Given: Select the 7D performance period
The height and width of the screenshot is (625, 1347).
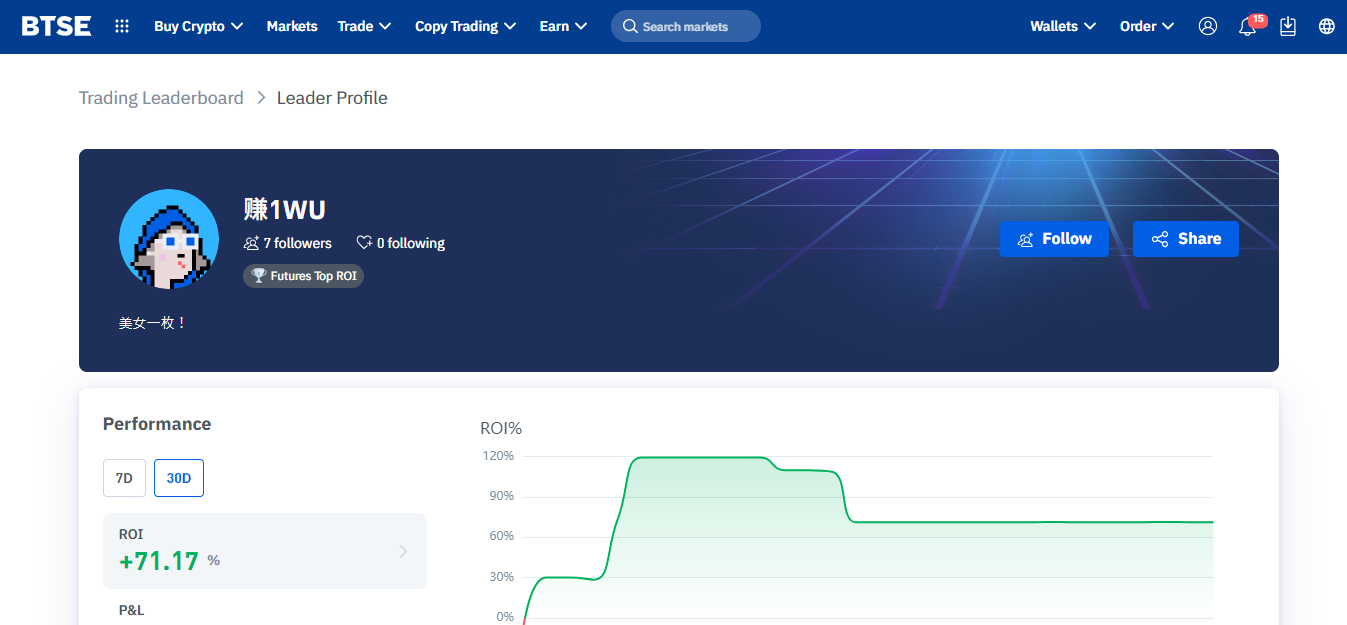Looking at the screenshot, I should 124,478.
